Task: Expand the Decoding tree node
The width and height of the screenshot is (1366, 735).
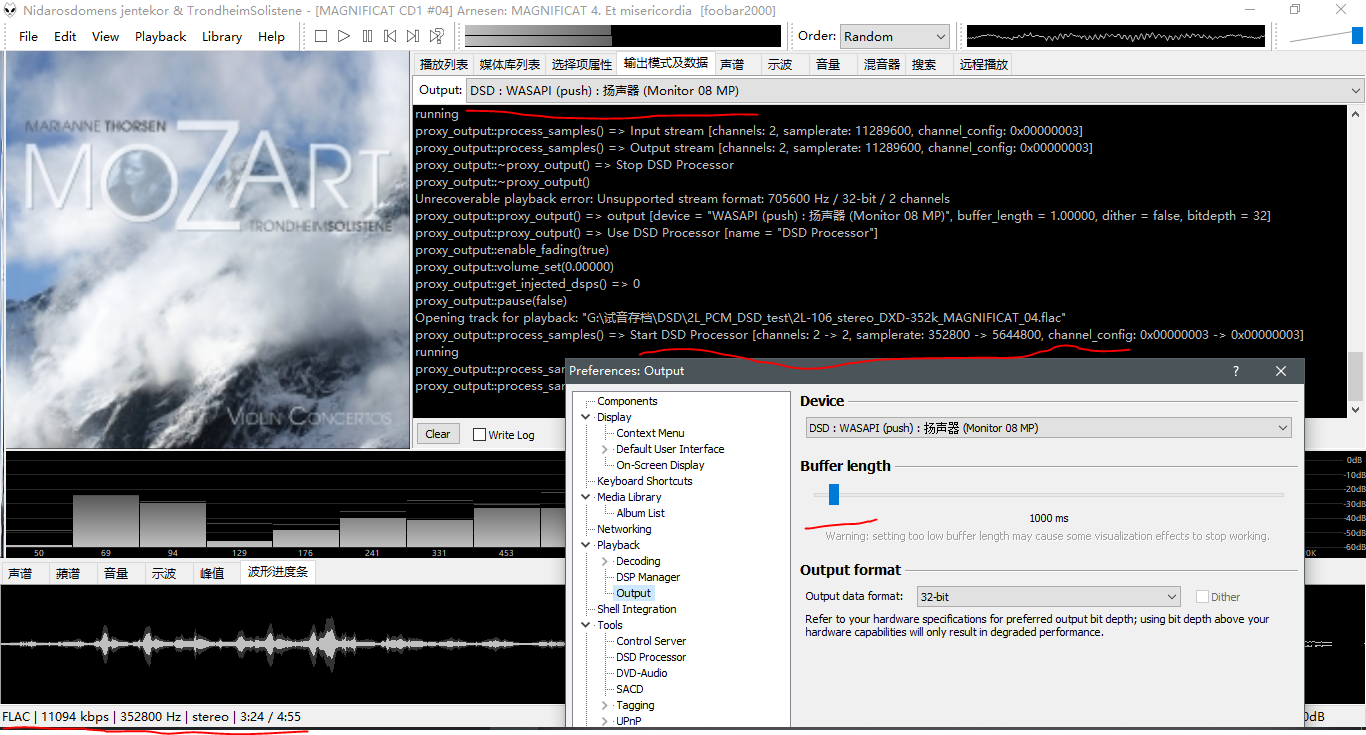Action: (x=605, y=561)
